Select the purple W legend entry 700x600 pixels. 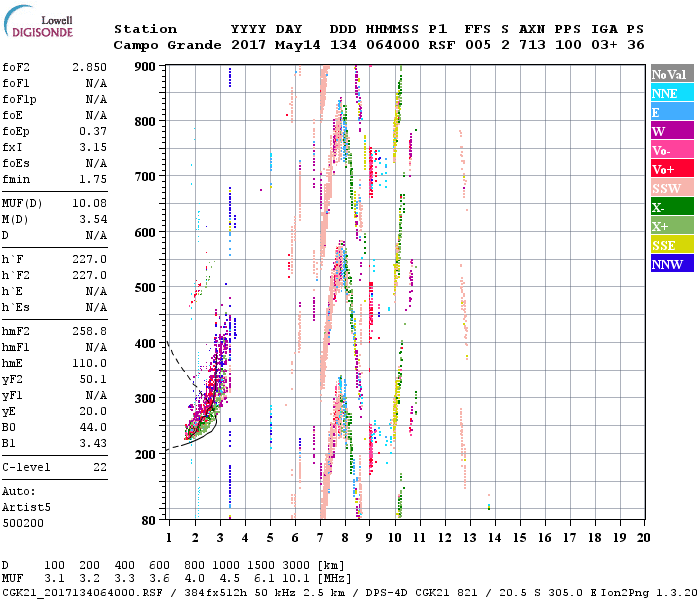tap(670, 131)
